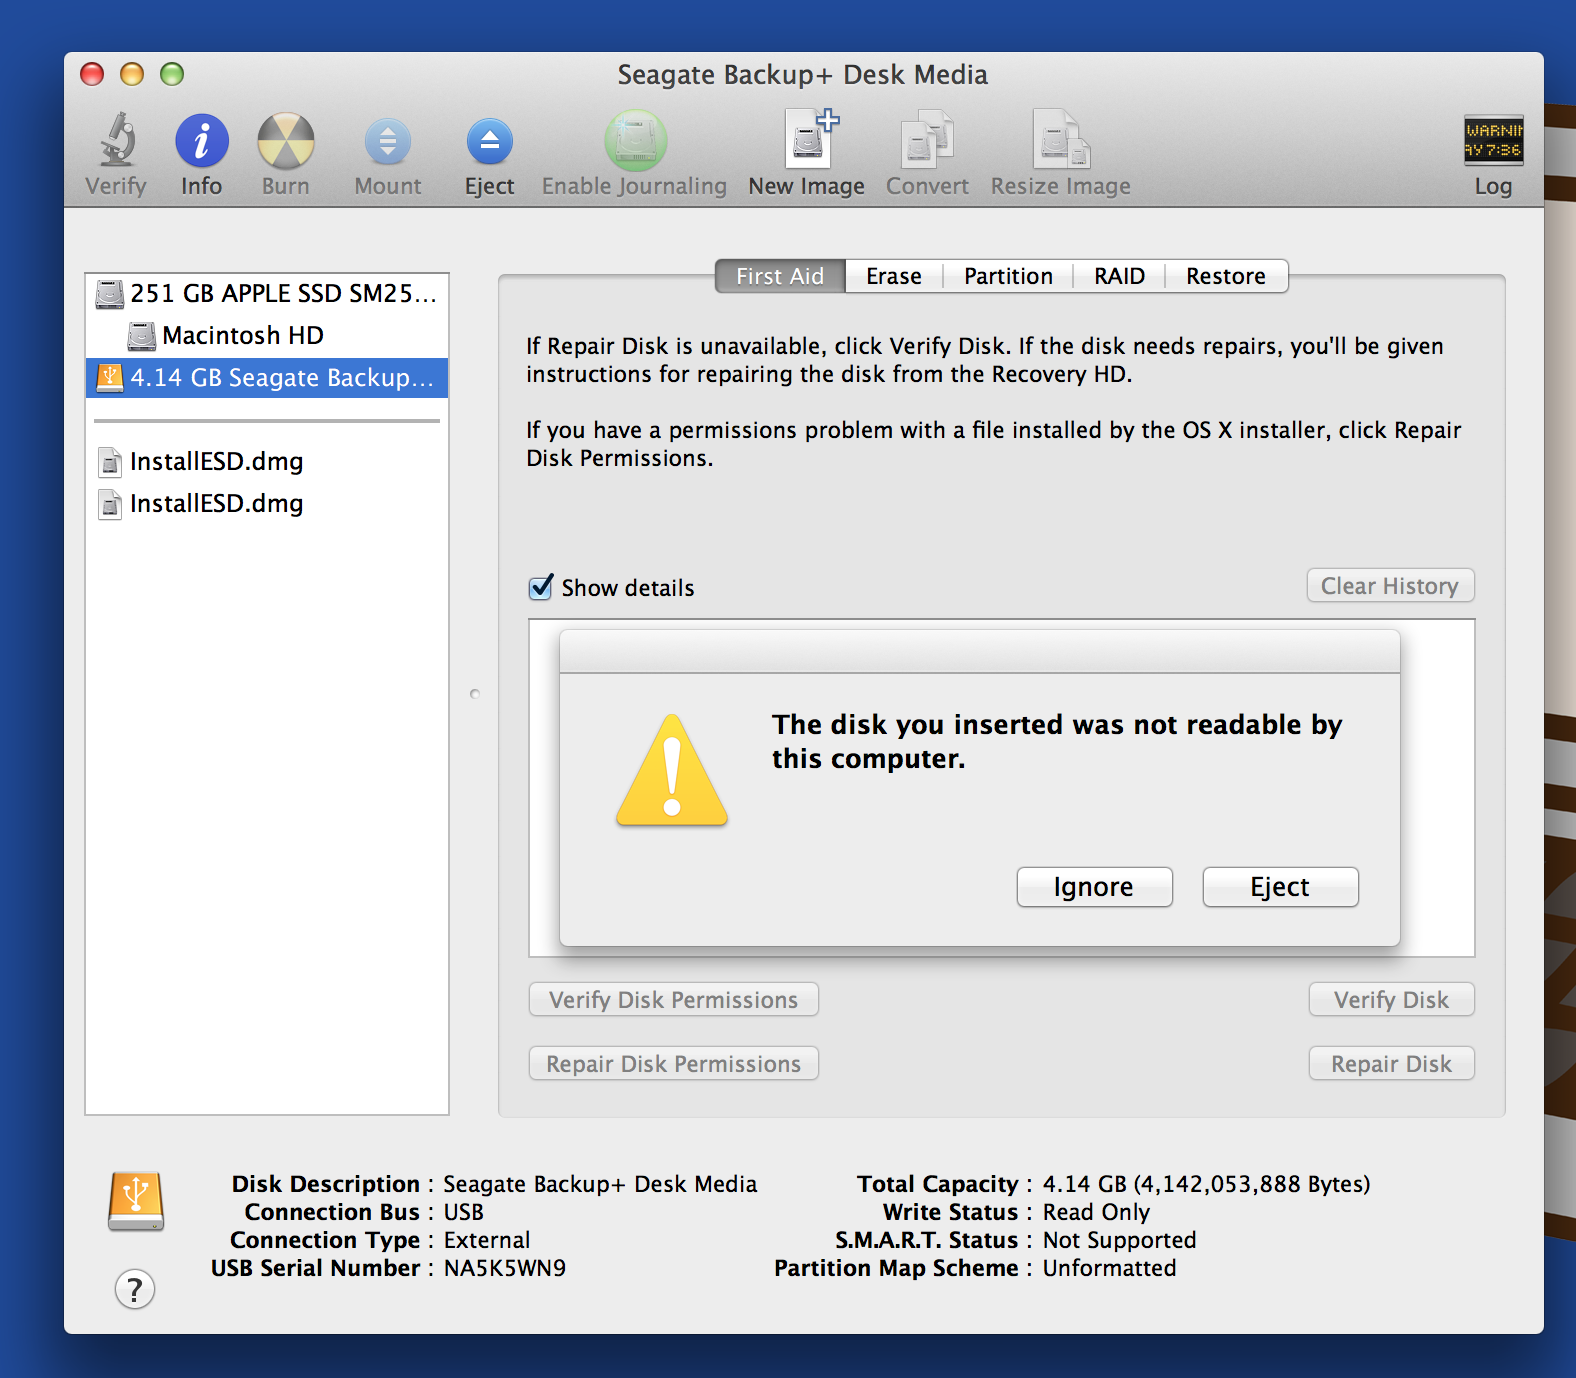Switch to the Restore tab
1576x1378 pixels.
1226,276
